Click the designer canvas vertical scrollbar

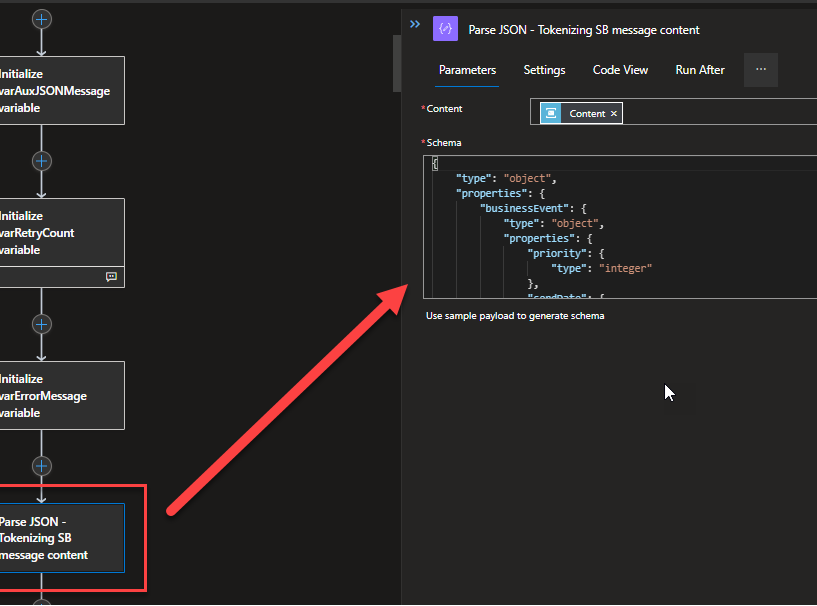click(x=397, y=63)
